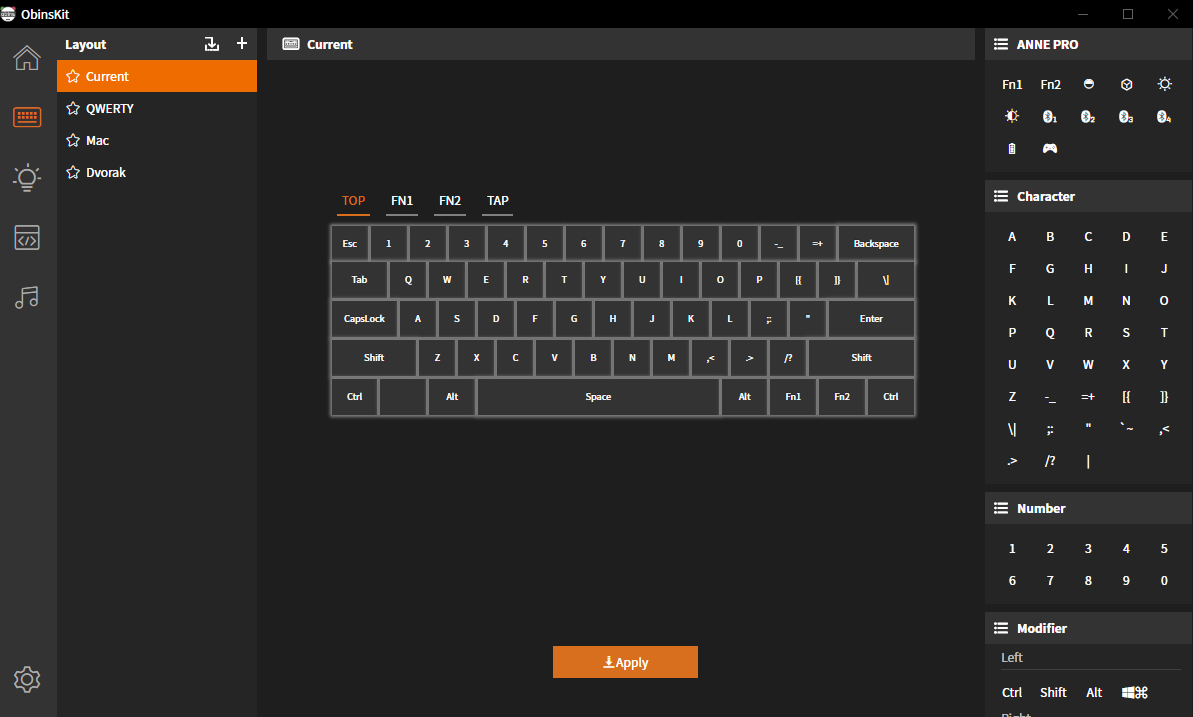Pick the sun brightness icon in ANNE PRO

(x=1165, y=84)
